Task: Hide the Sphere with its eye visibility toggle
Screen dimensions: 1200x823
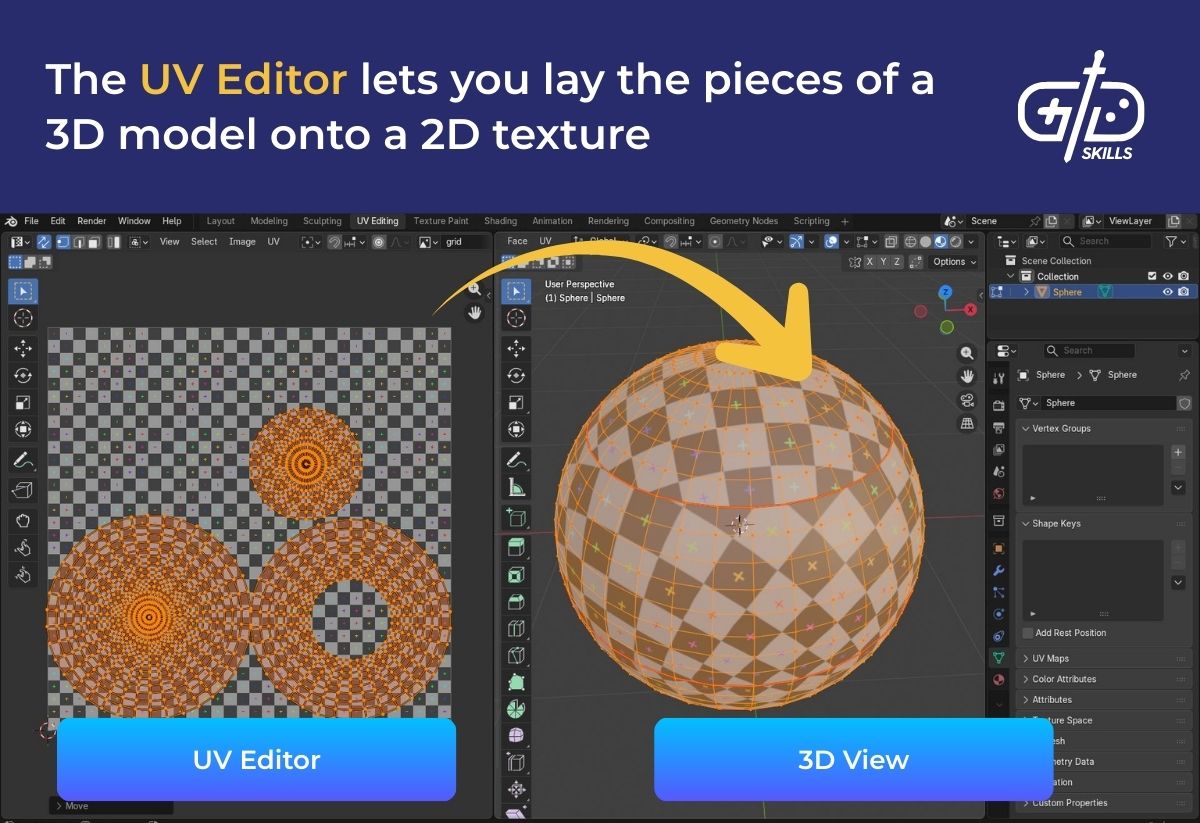Action: point(1167,292)
